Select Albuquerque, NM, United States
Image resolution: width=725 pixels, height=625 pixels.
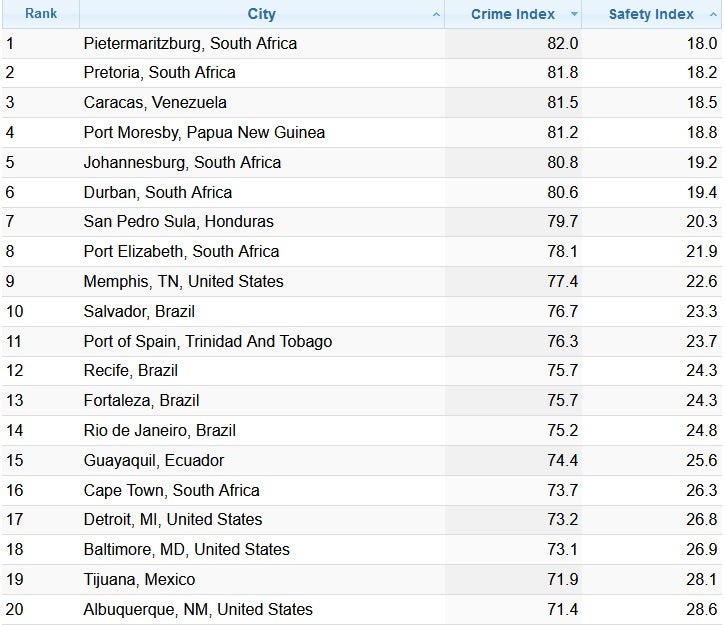click(198, 609)
